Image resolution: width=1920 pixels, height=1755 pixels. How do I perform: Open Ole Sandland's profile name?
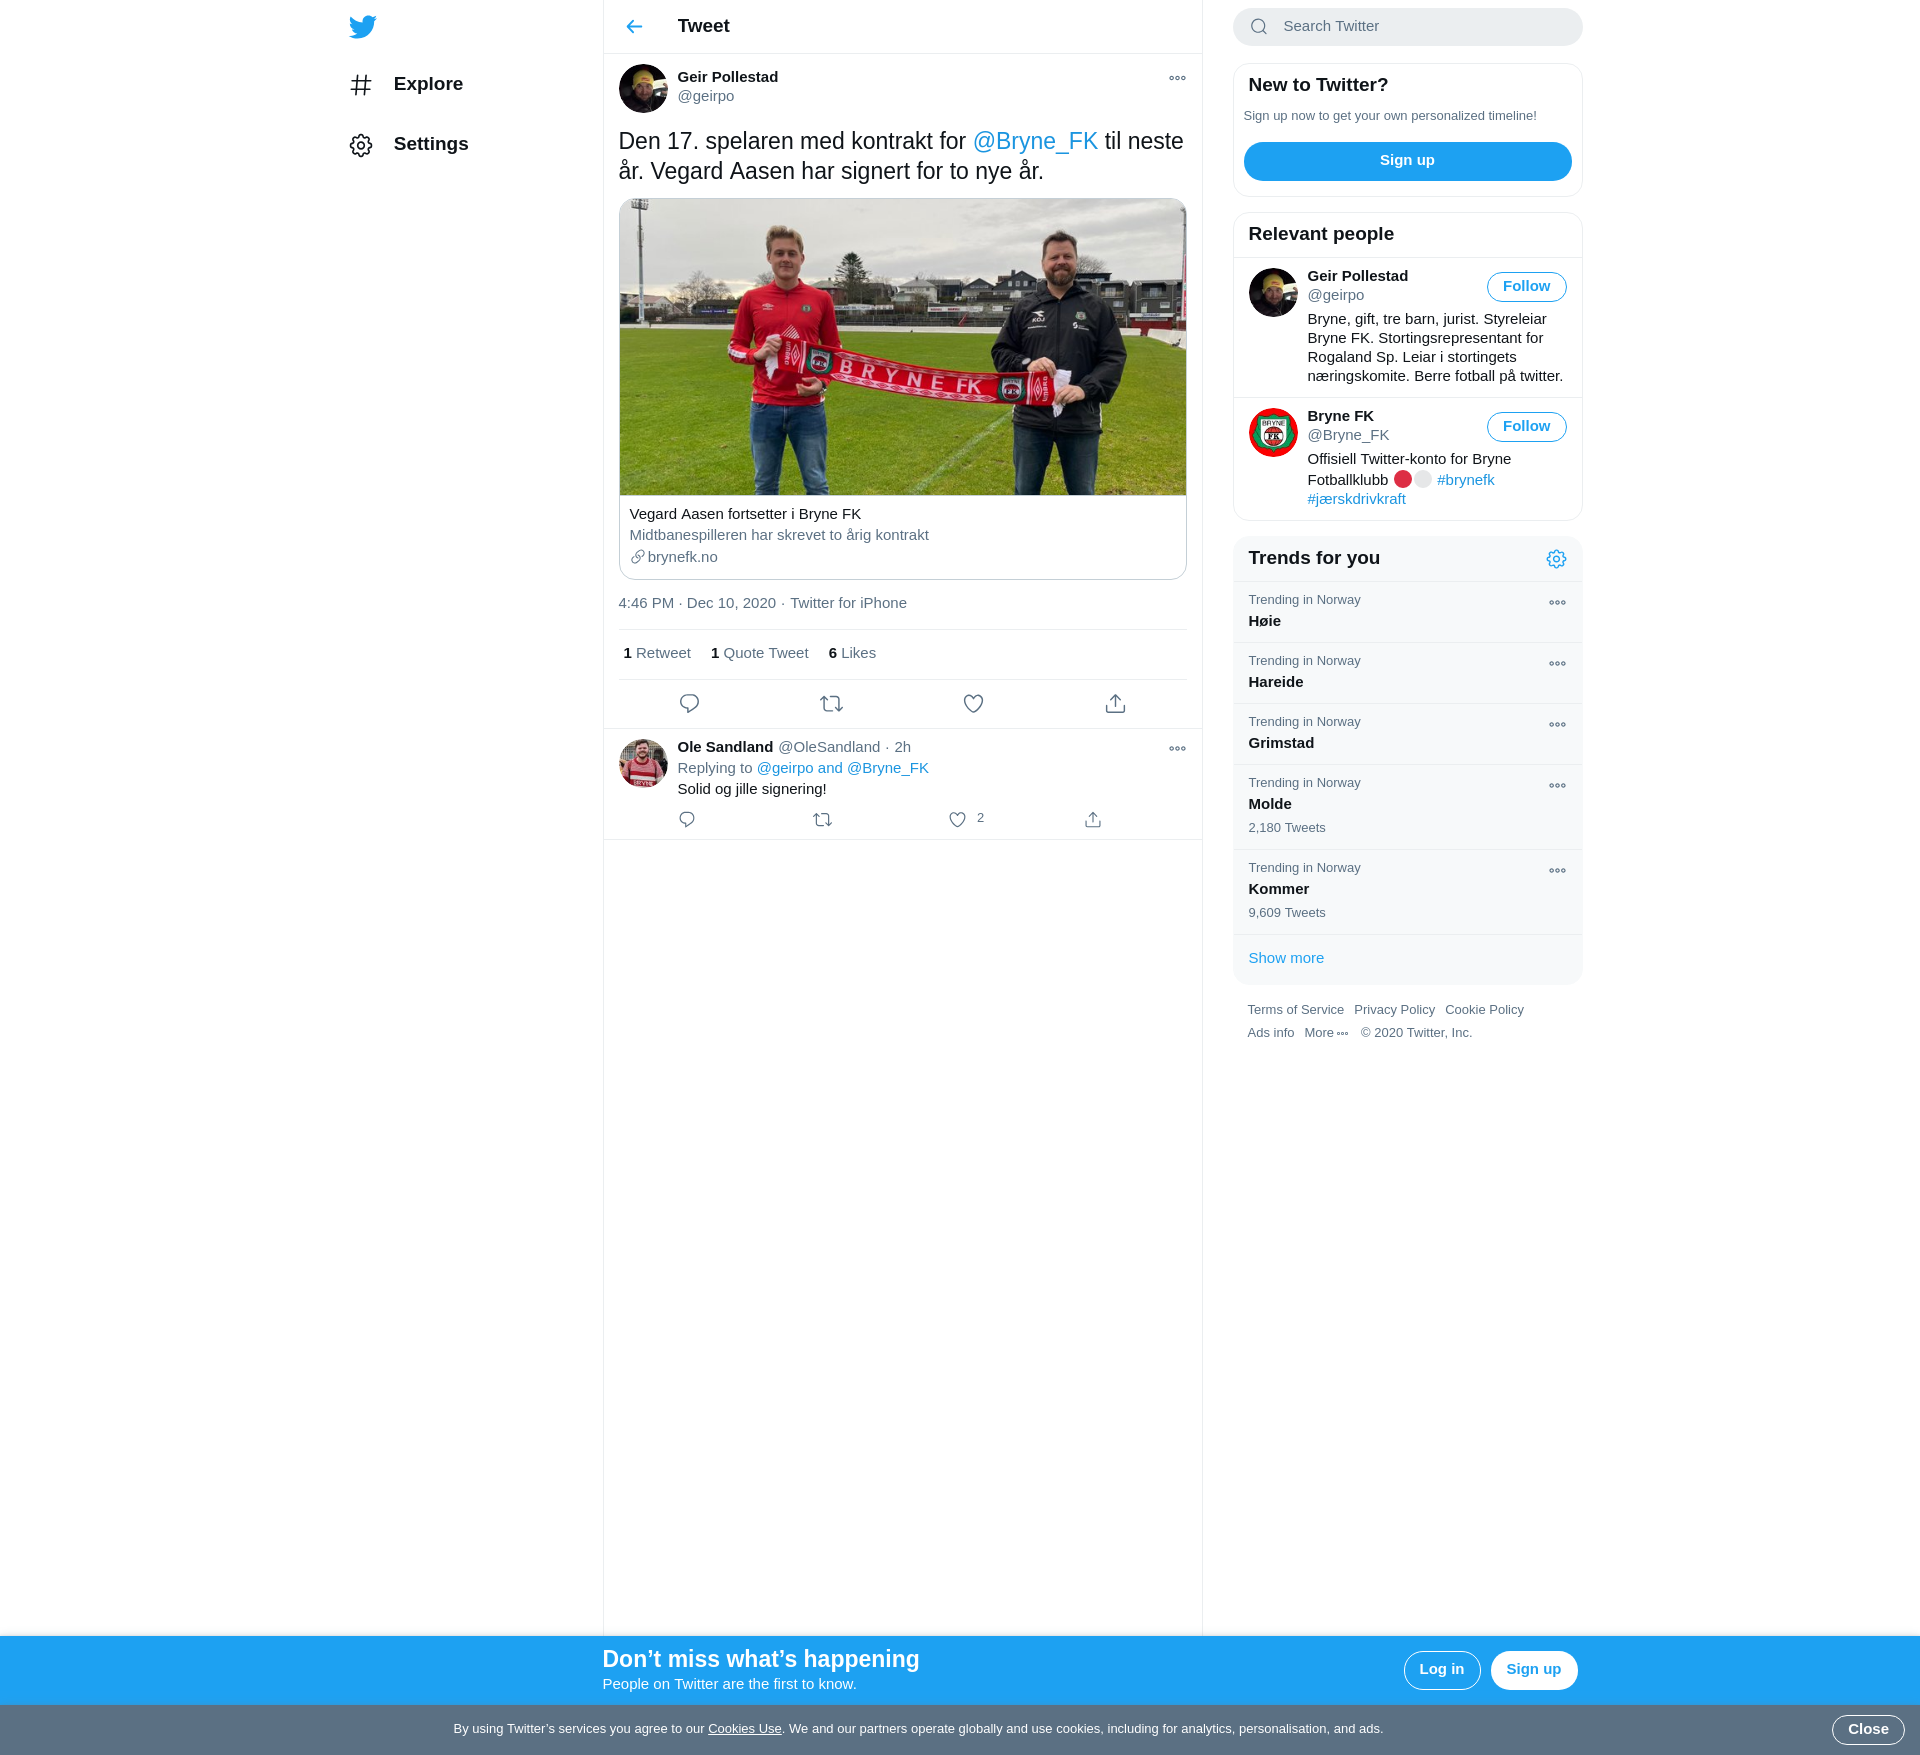point(725,747)
